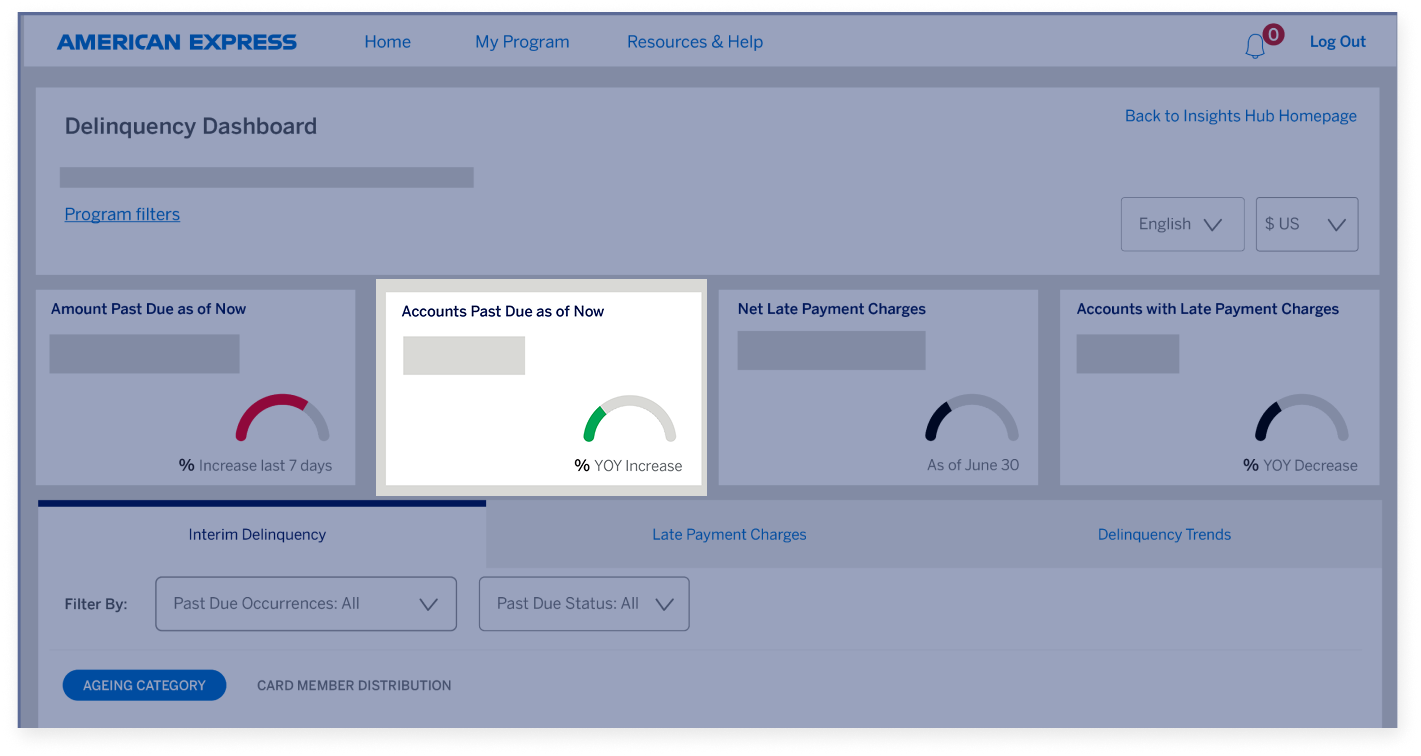This screenshot has width=1421, height=756.
Task: Open the Delinquency Trends tab
Action: click(x=1164, y=534)
